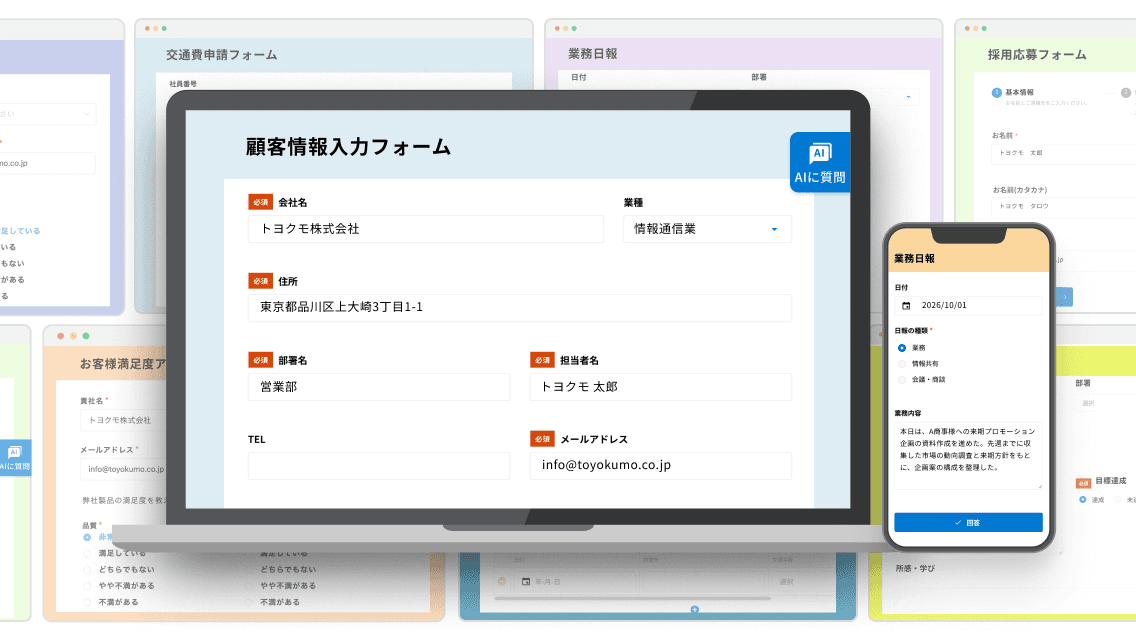Click the 会社名 field with トヨクモ株式会社
Screen dimensions: 1136x640
tap(426, 229)
